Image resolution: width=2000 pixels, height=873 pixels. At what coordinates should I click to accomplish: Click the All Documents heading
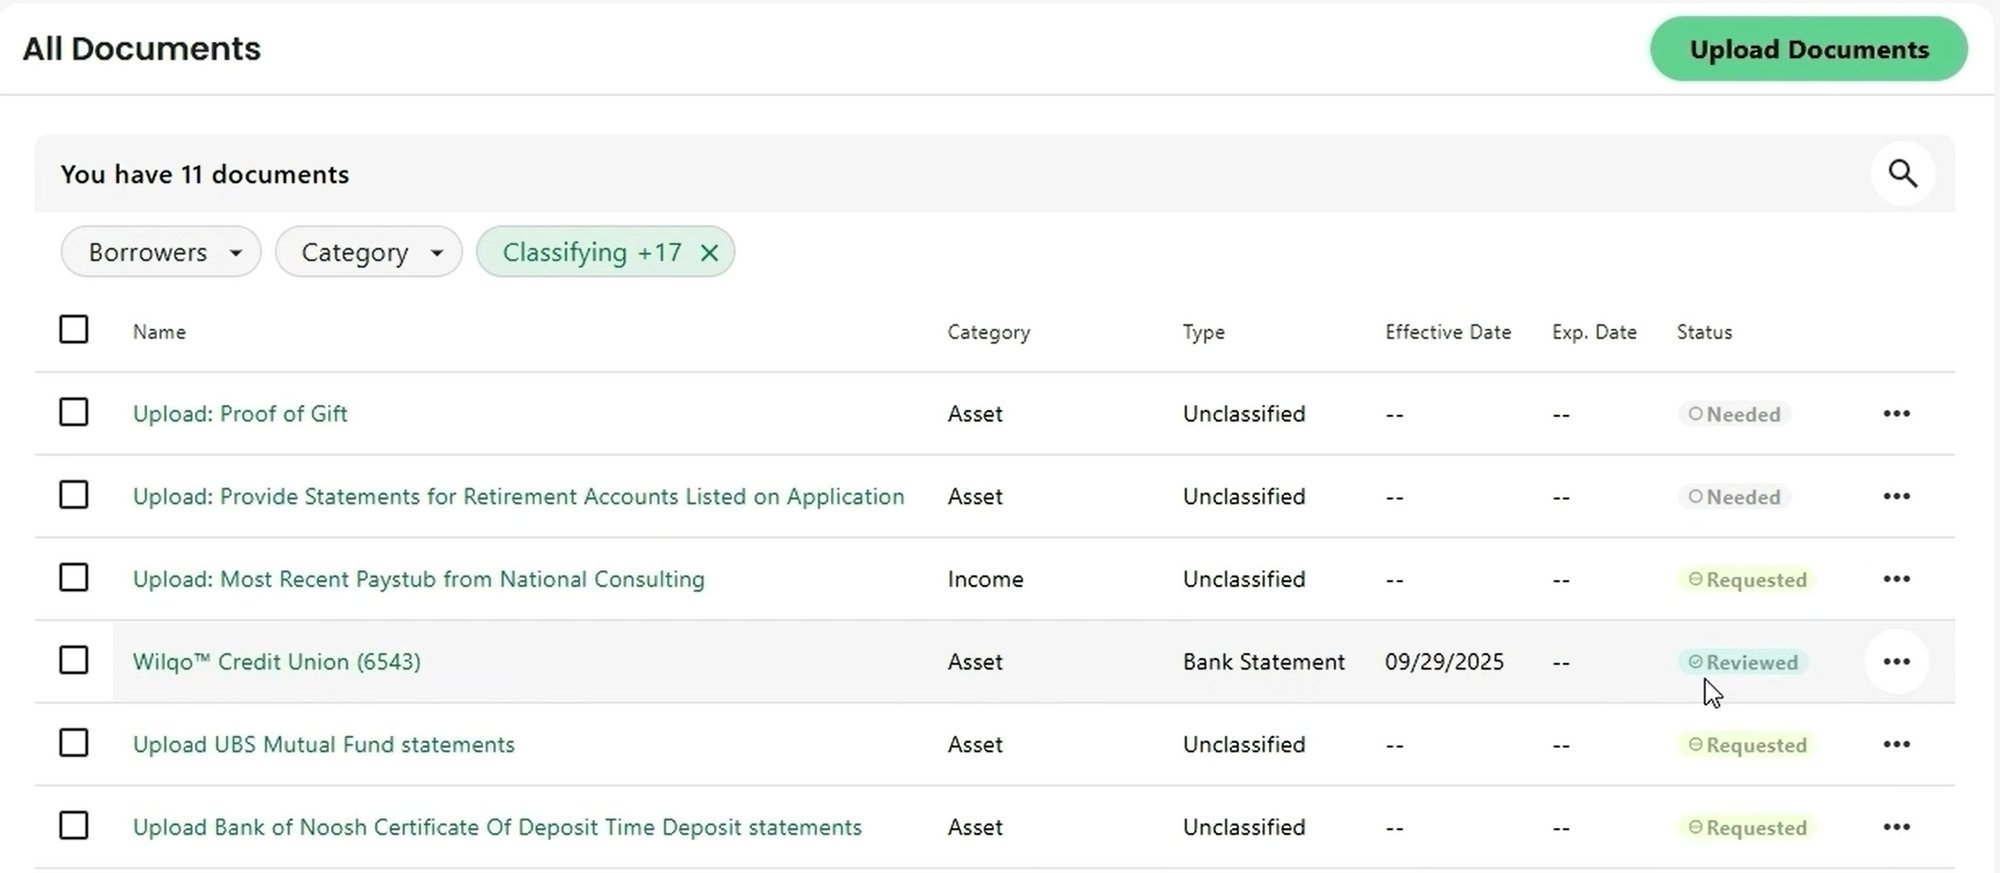pos(141,48)
